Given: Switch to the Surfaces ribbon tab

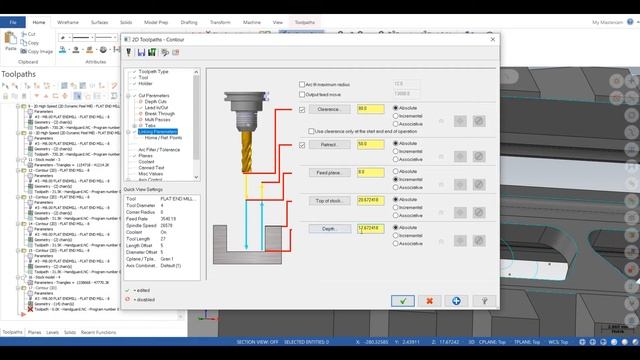Looking at the screenshot, I should pos(99,22).
